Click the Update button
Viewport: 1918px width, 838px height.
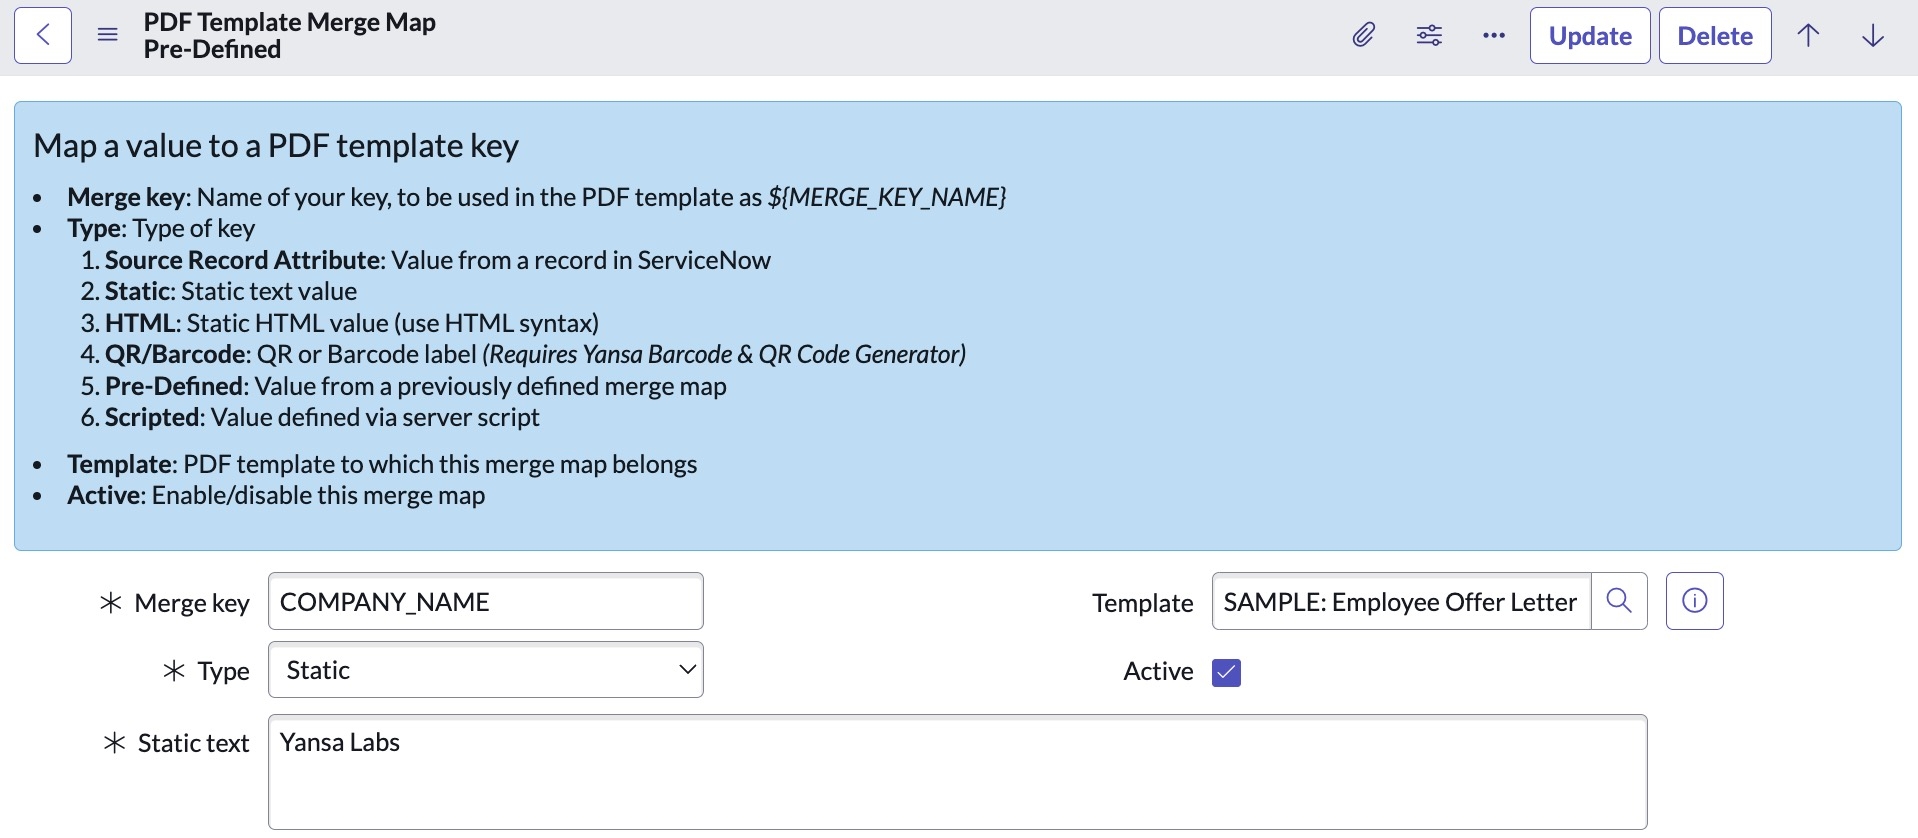pyautogui.click(x=1590, y=35)
